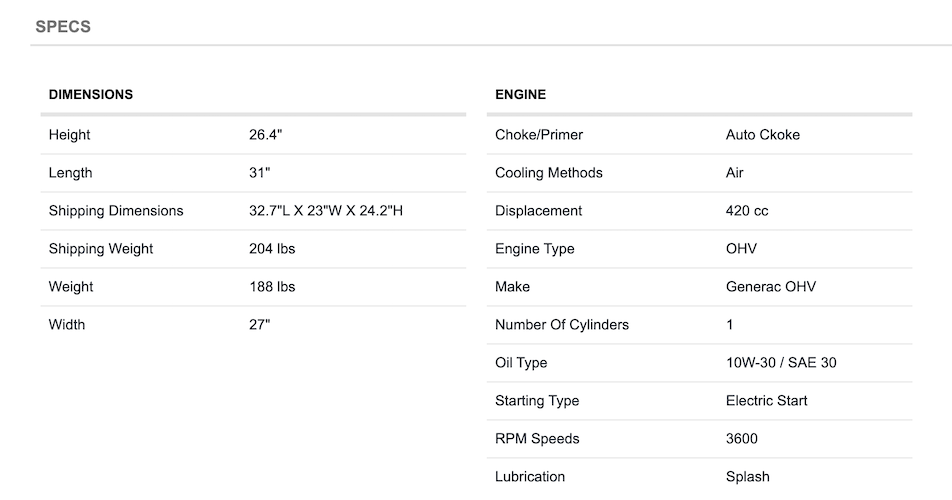
Task: Select the ENGINE table header
Action: pos(520,95)
